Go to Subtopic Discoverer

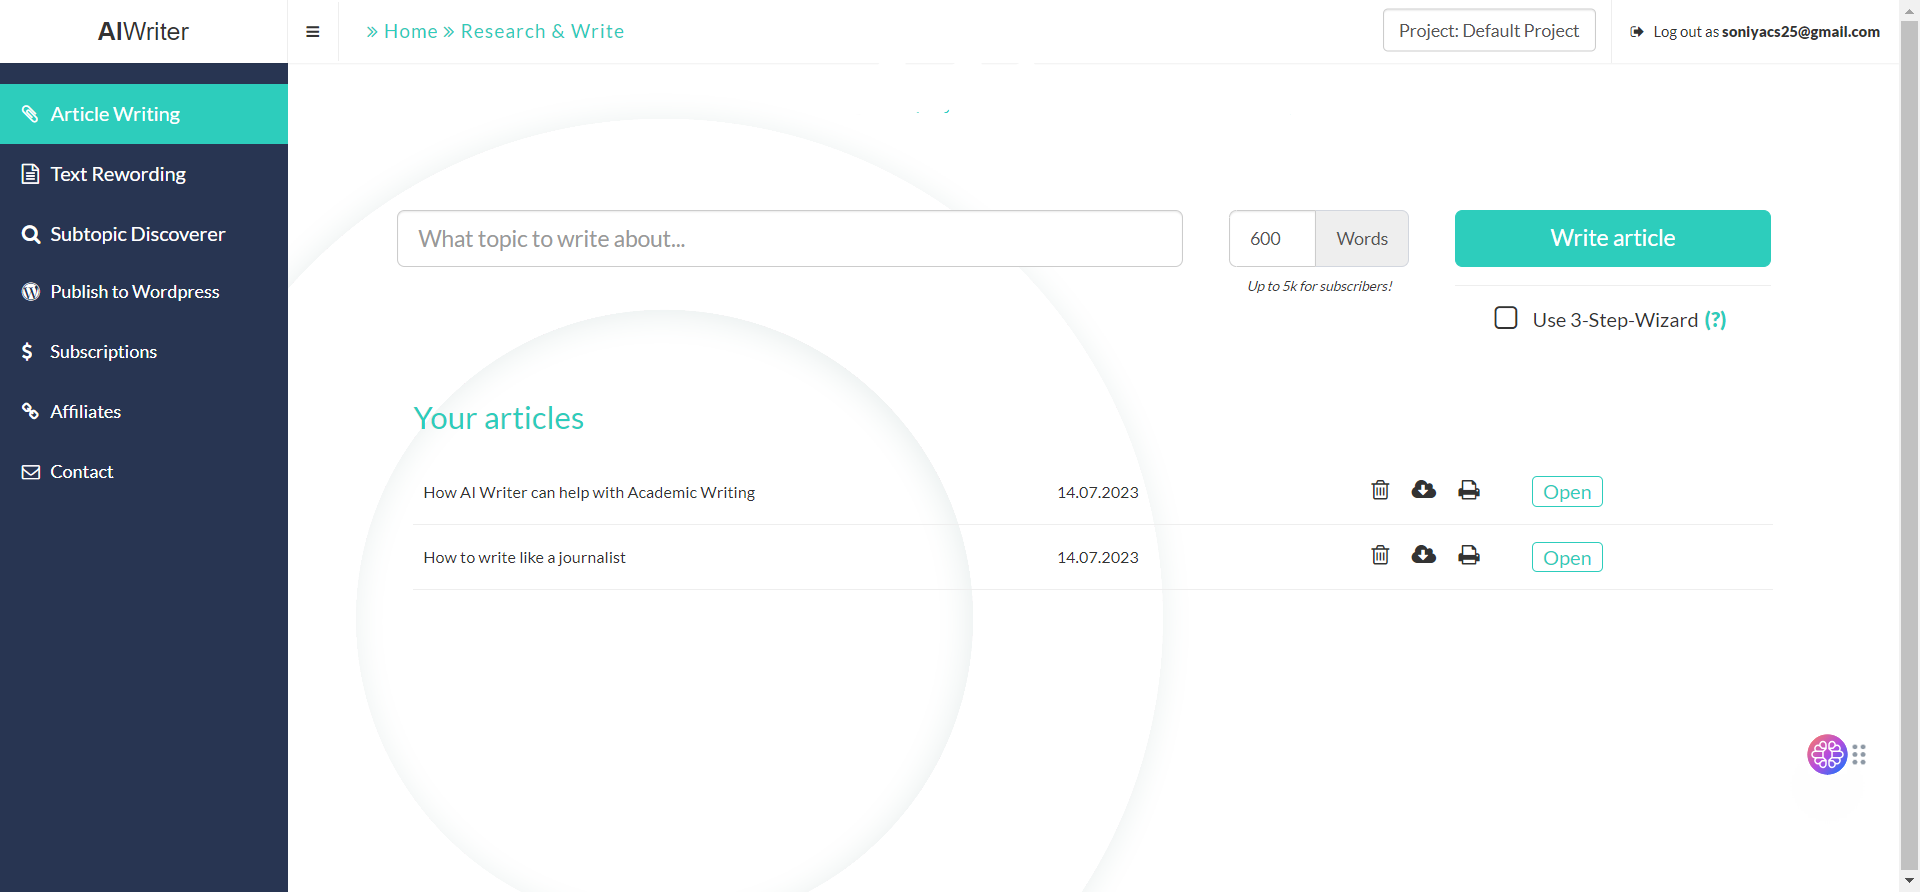pos(144,234)
